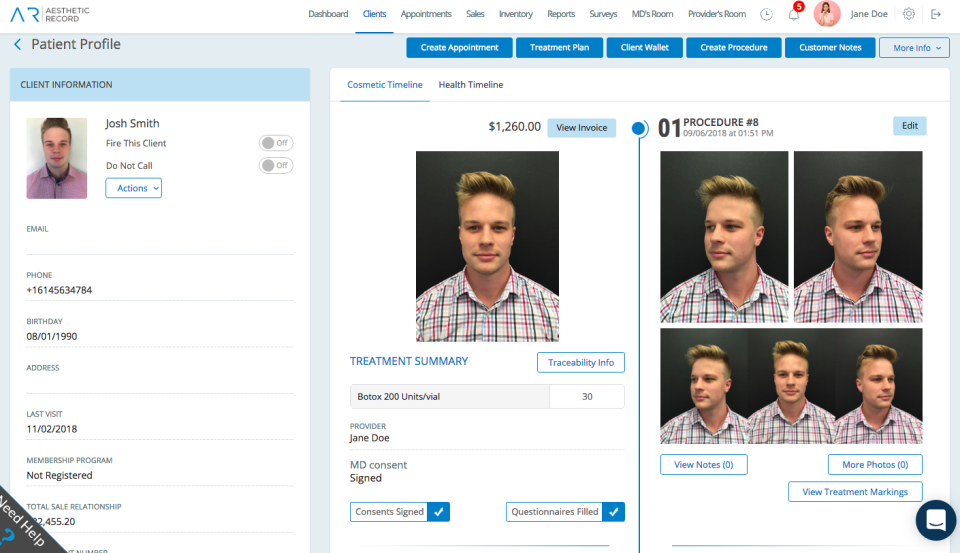Click the Consents Signed checkmark
The image size is (960, 553).
point(439,511)
